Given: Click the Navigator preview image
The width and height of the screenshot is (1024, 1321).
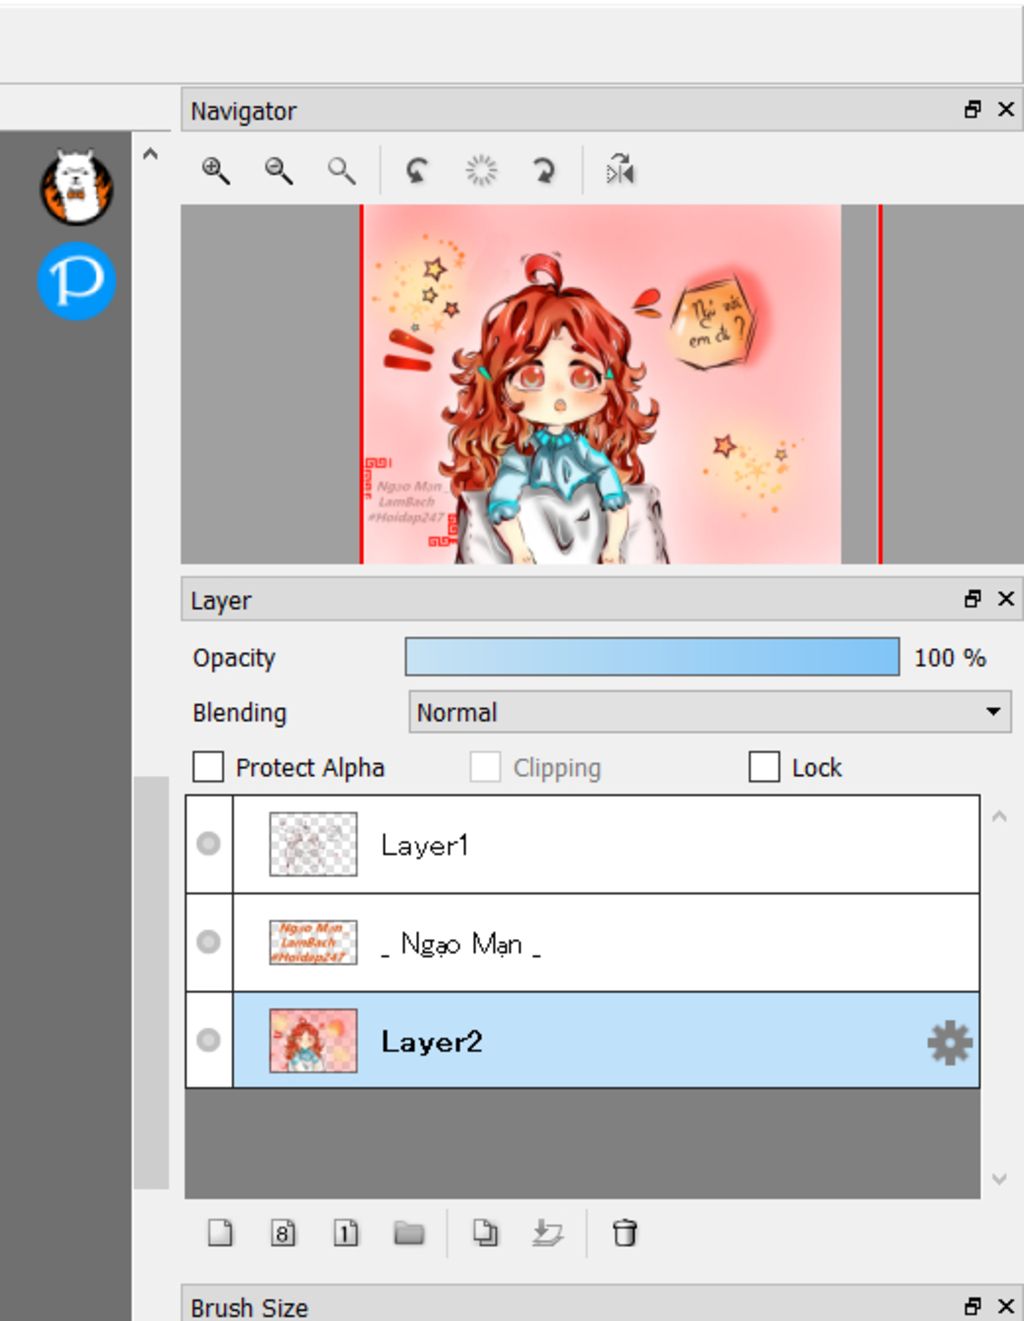Looking at the screenshot, I should pyautogui.click(x=601, y=384).
